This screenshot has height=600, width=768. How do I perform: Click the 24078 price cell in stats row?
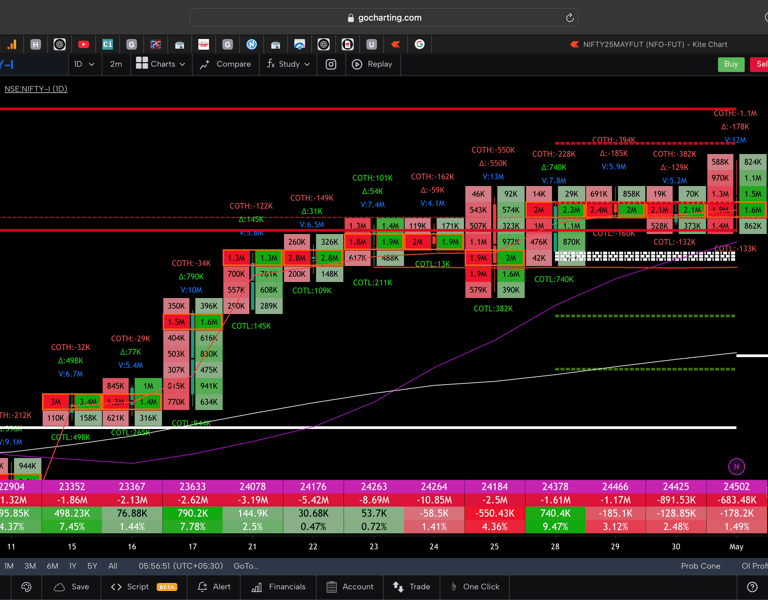tap(252, 487)
